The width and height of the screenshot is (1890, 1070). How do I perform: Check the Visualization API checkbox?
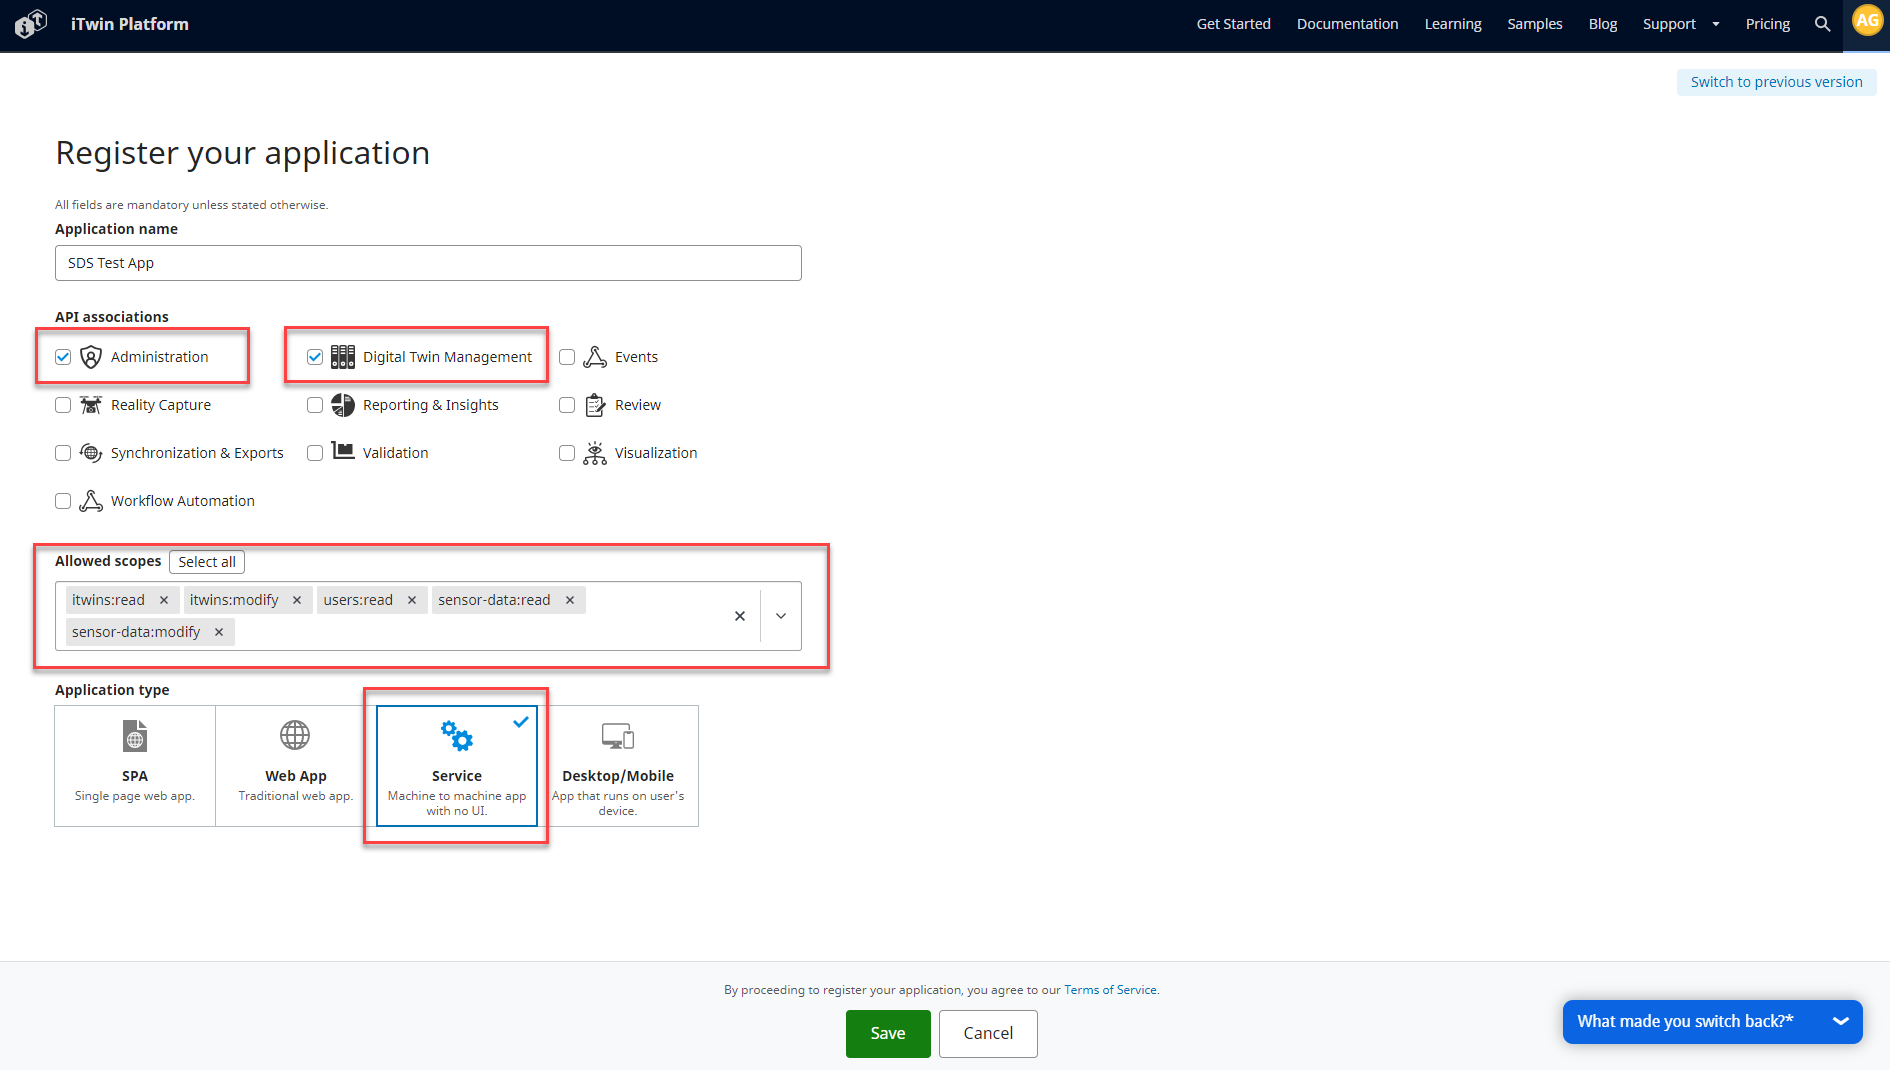point(567,453)
